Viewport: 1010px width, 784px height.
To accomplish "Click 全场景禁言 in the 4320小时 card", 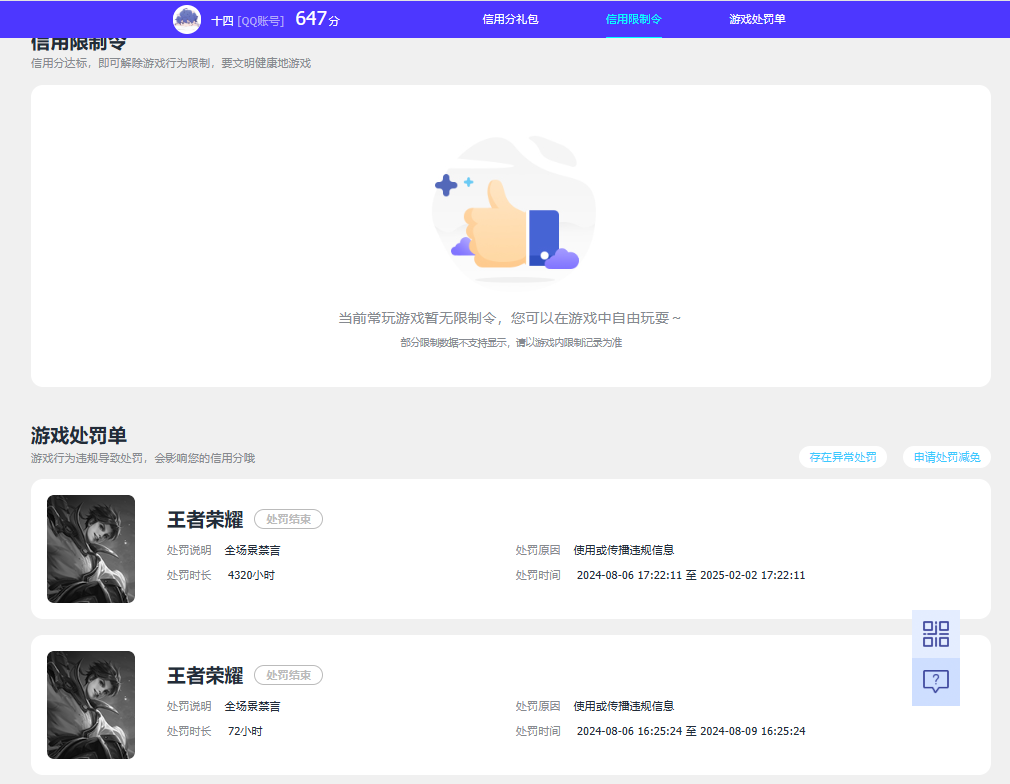I will point(252,550).
